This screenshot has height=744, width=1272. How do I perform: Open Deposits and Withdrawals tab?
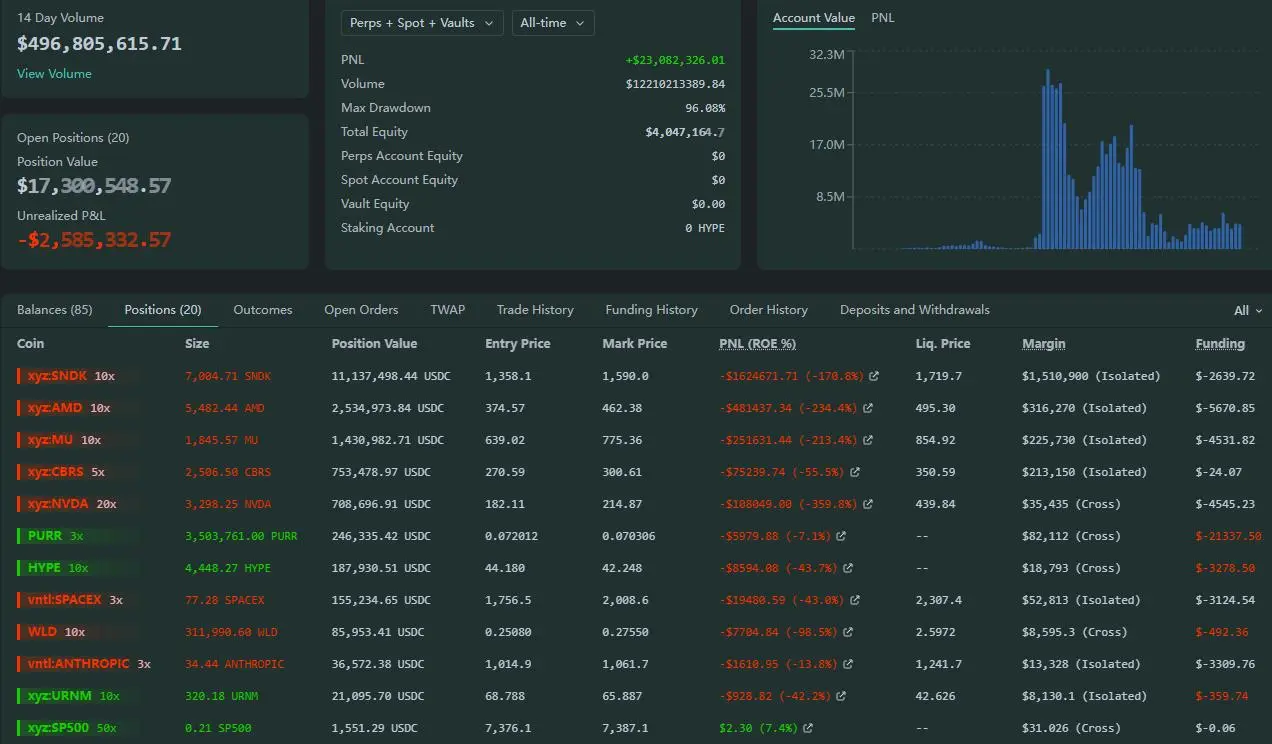point(915,310)
